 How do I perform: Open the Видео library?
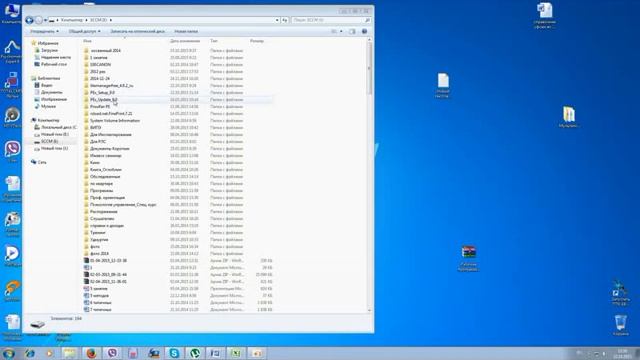click(x=47, y=85)
